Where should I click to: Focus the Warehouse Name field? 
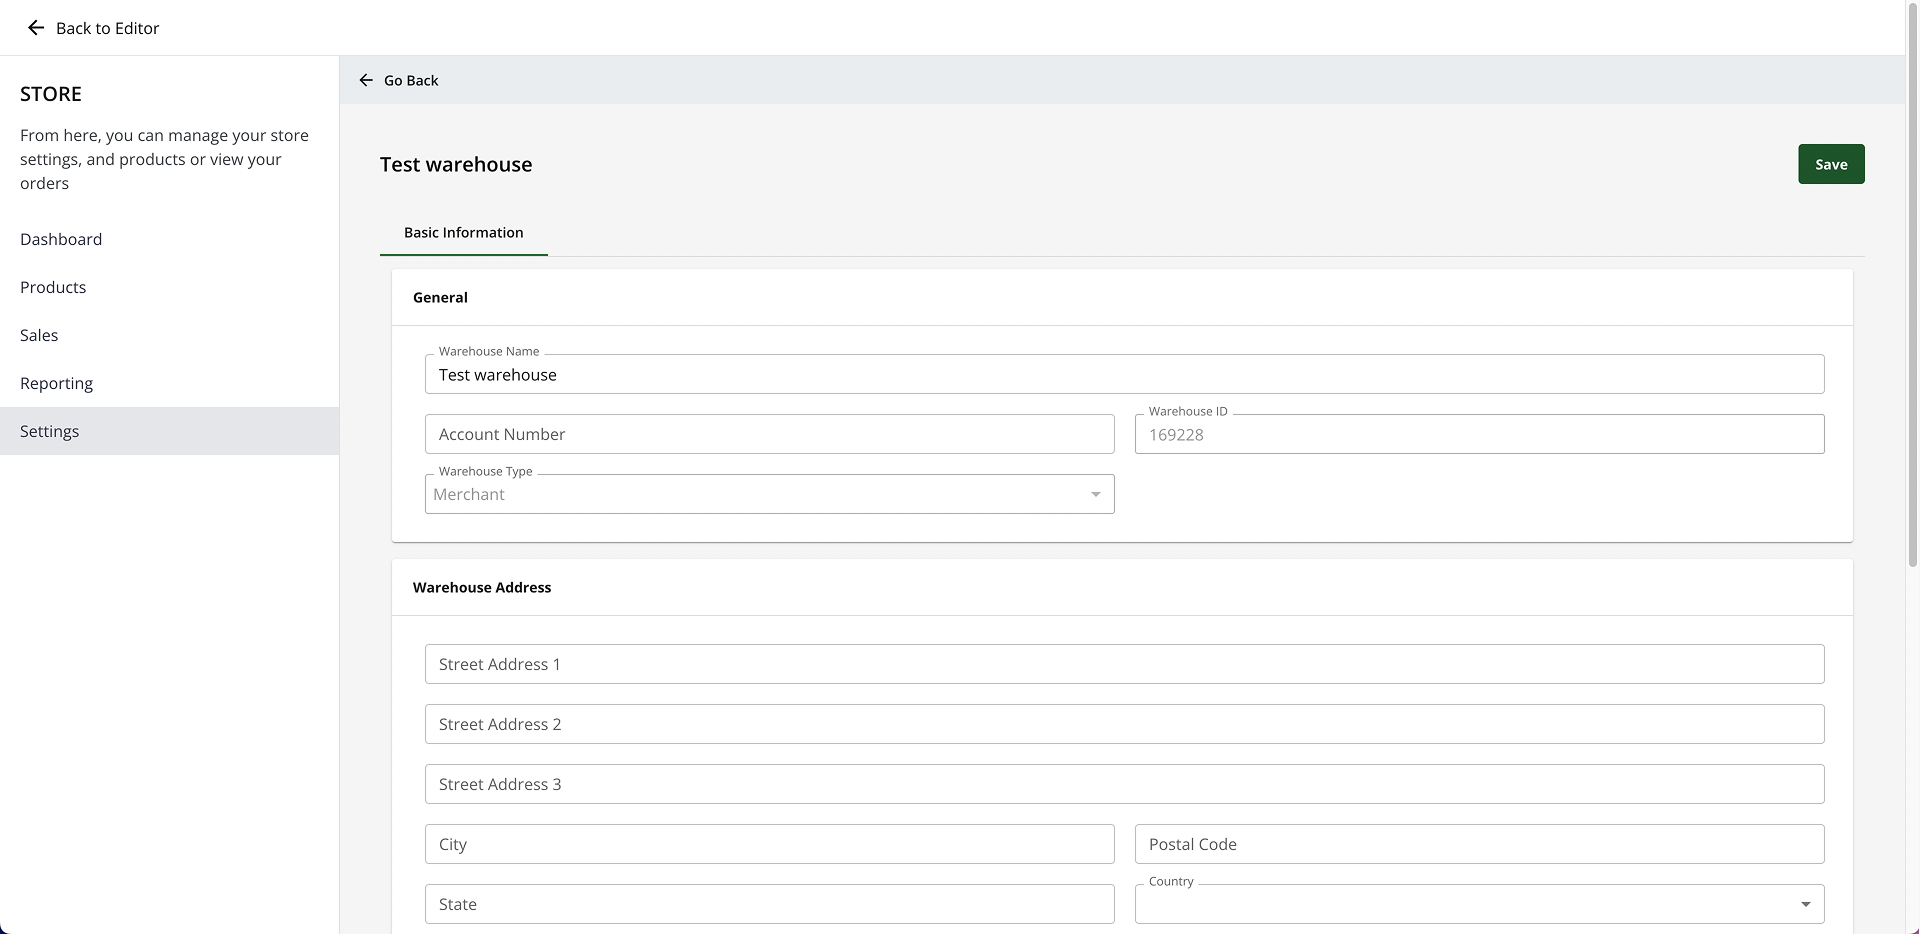1124,374
